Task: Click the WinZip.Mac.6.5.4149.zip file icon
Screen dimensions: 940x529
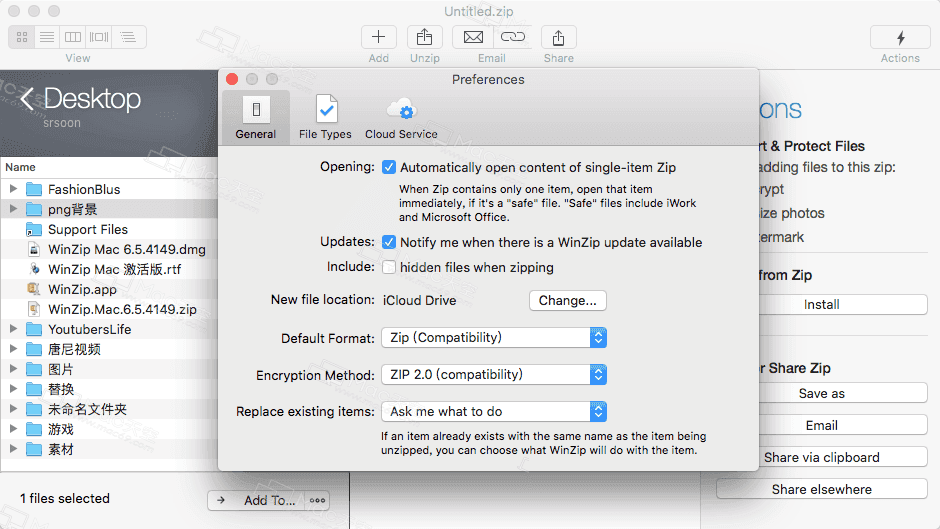Action: coord(34,309)
